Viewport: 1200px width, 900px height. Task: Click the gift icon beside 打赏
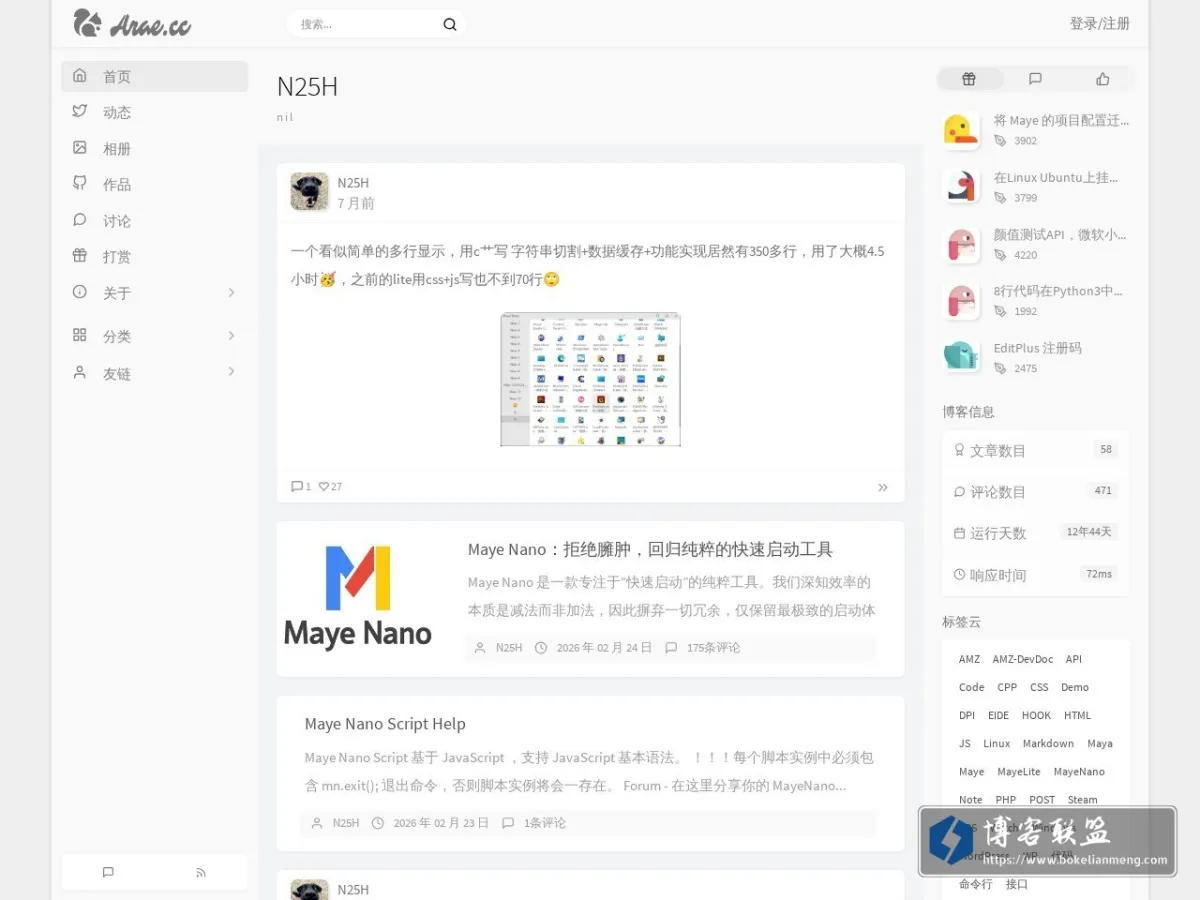point(80,255)
